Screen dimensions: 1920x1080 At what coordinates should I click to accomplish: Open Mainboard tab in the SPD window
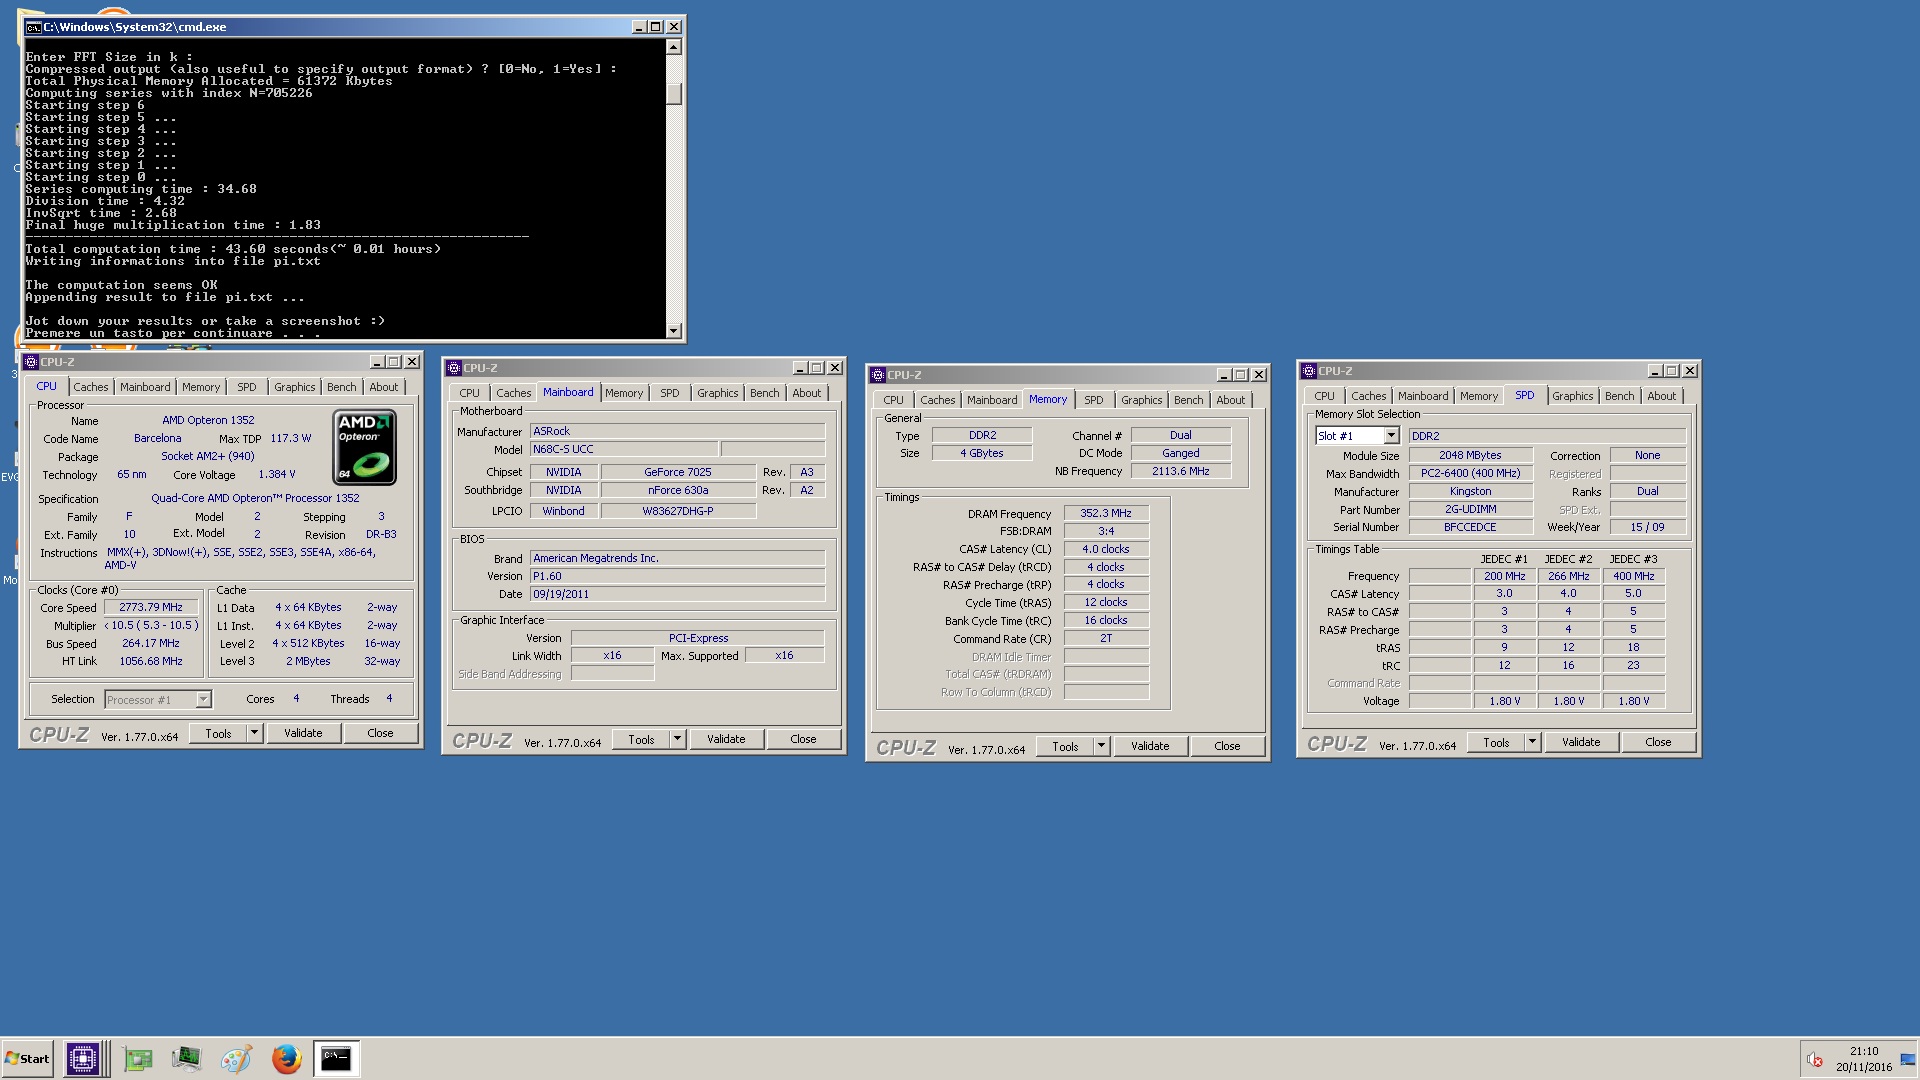[x=1423, y=396]
